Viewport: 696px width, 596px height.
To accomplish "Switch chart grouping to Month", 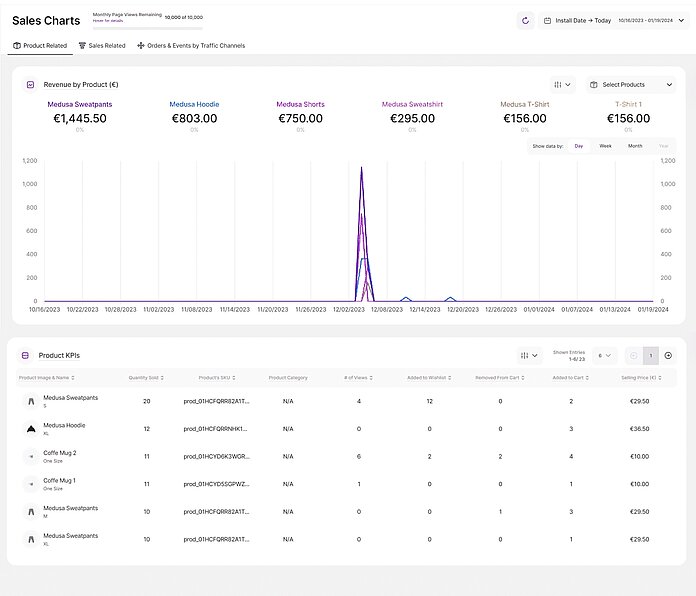I will 635,146.
